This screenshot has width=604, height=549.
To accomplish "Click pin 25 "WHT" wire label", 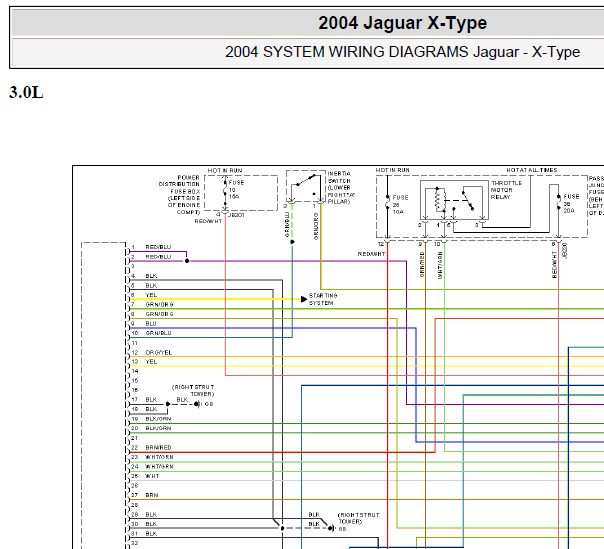I will pyautogui.click(x=152, y=476).
